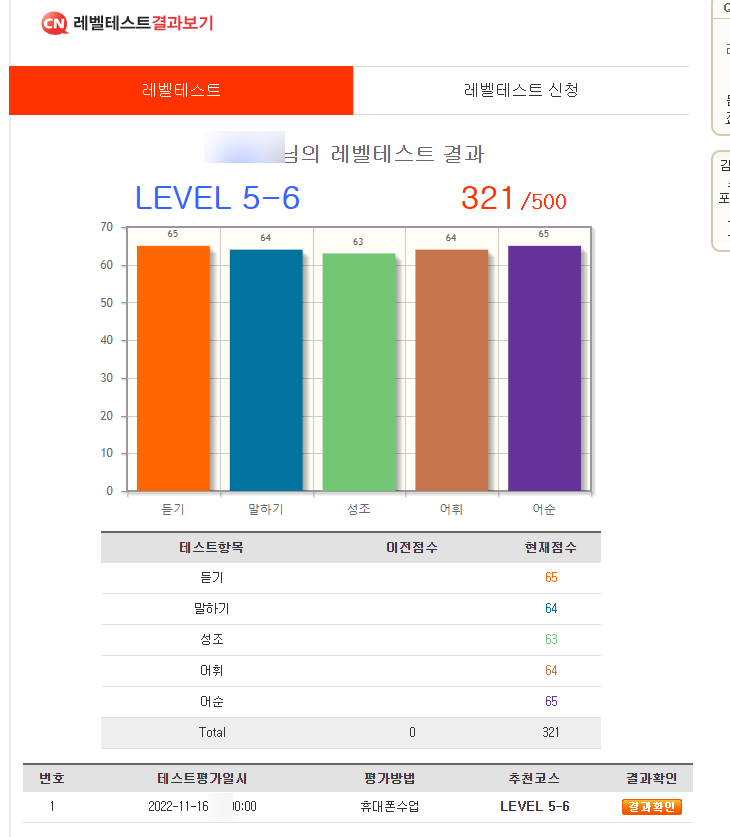The image size is (730, 837).
Task: Click the orange 결과확인 button
Action: [x=652, y=807]
